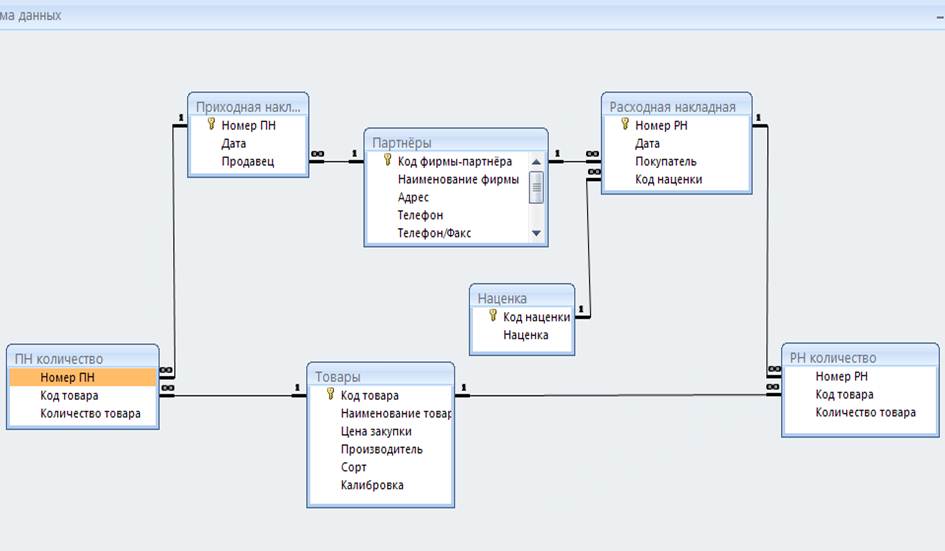The width and height of the screenshot is (945, 551).
Task: Click relationship line between ПН количество and Товары
Action: tap(234, 395)
